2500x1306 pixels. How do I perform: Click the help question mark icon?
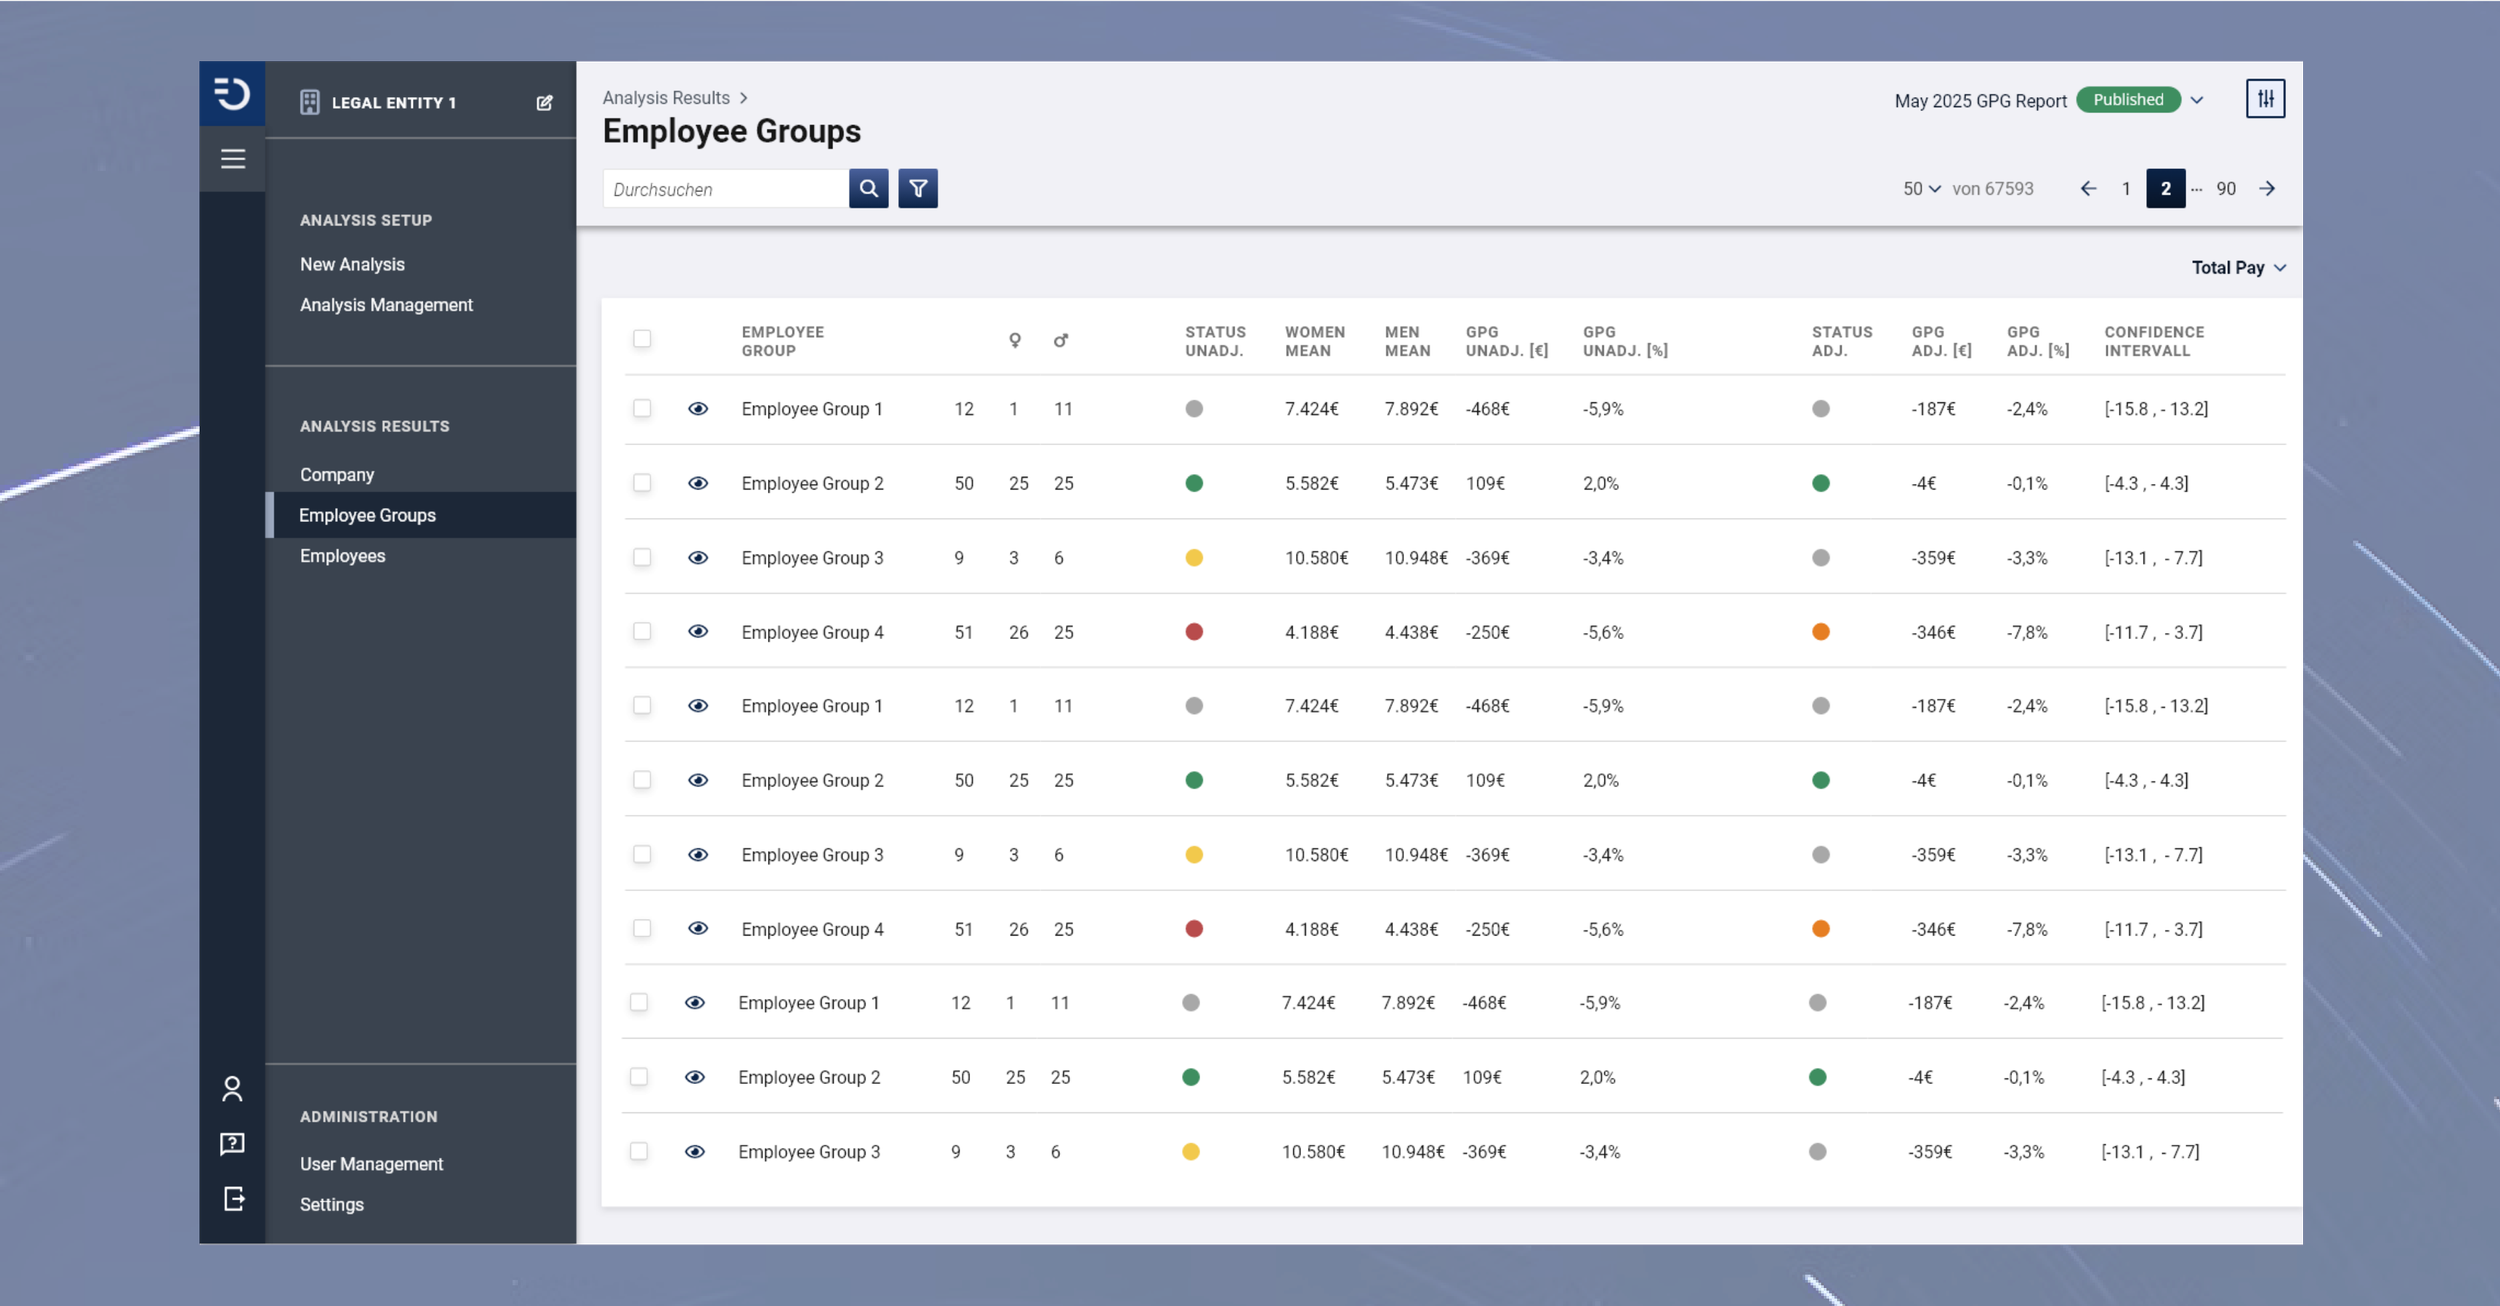(232, 1143)
